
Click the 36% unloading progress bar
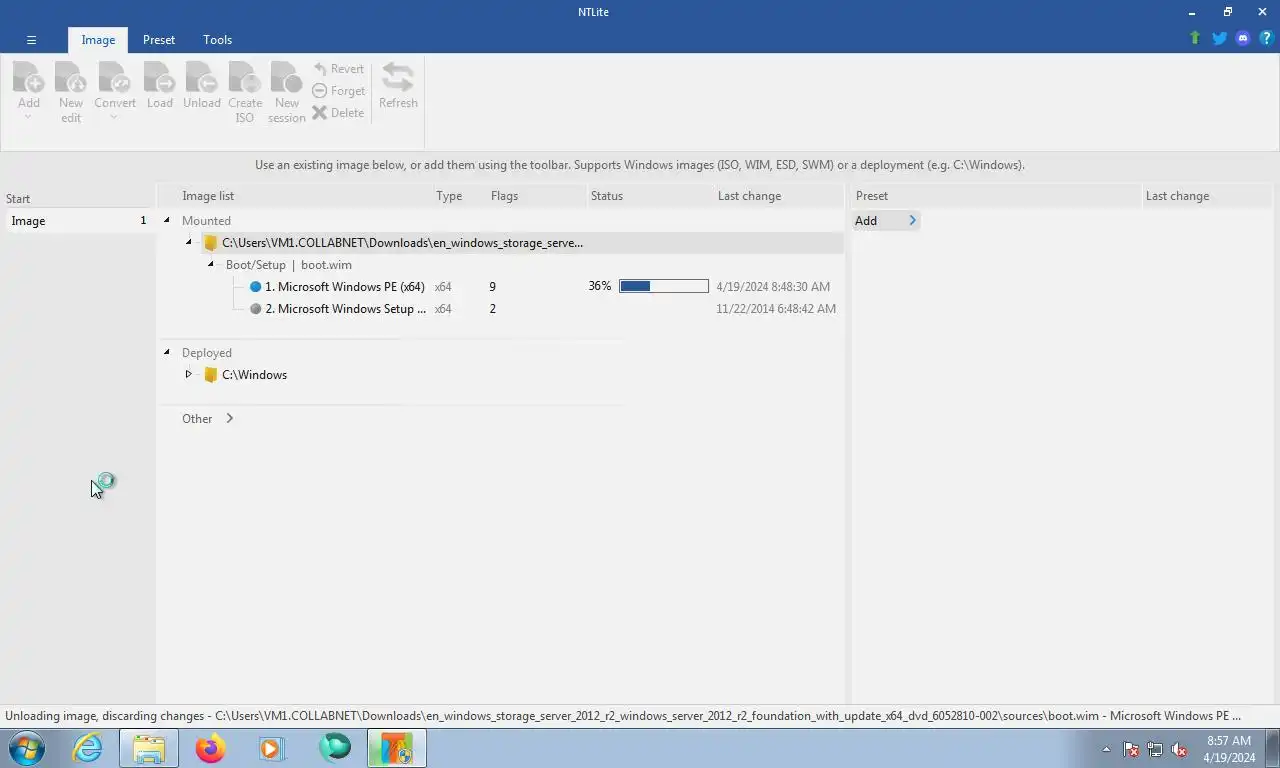point(664,286)
